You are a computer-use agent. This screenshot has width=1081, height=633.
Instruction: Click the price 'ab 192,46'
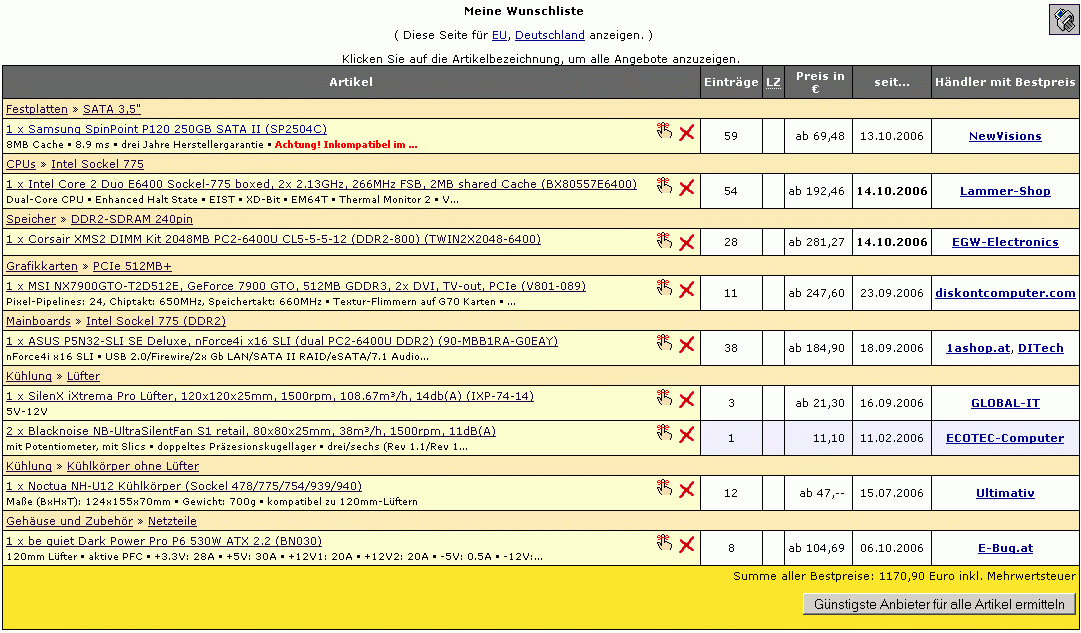pyautogui.click(x=817, y=192)
